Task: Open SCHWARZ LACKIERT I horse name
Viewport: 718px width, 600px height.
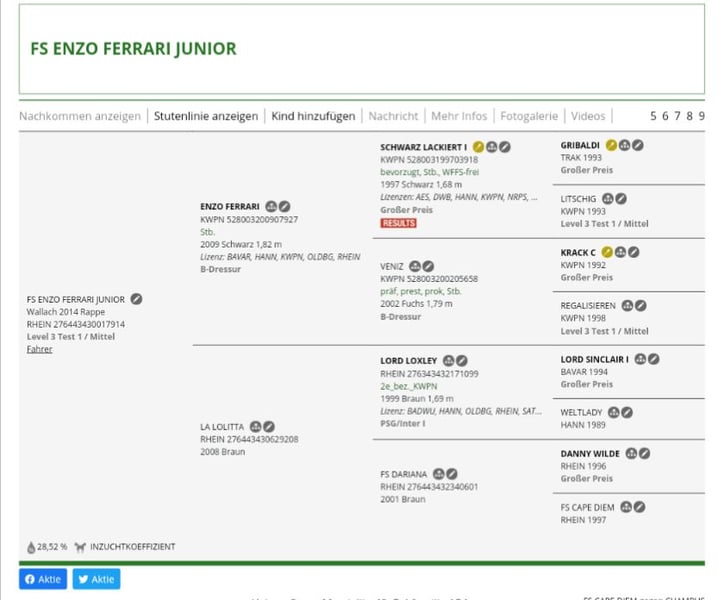Action: [x=424, y=147]
